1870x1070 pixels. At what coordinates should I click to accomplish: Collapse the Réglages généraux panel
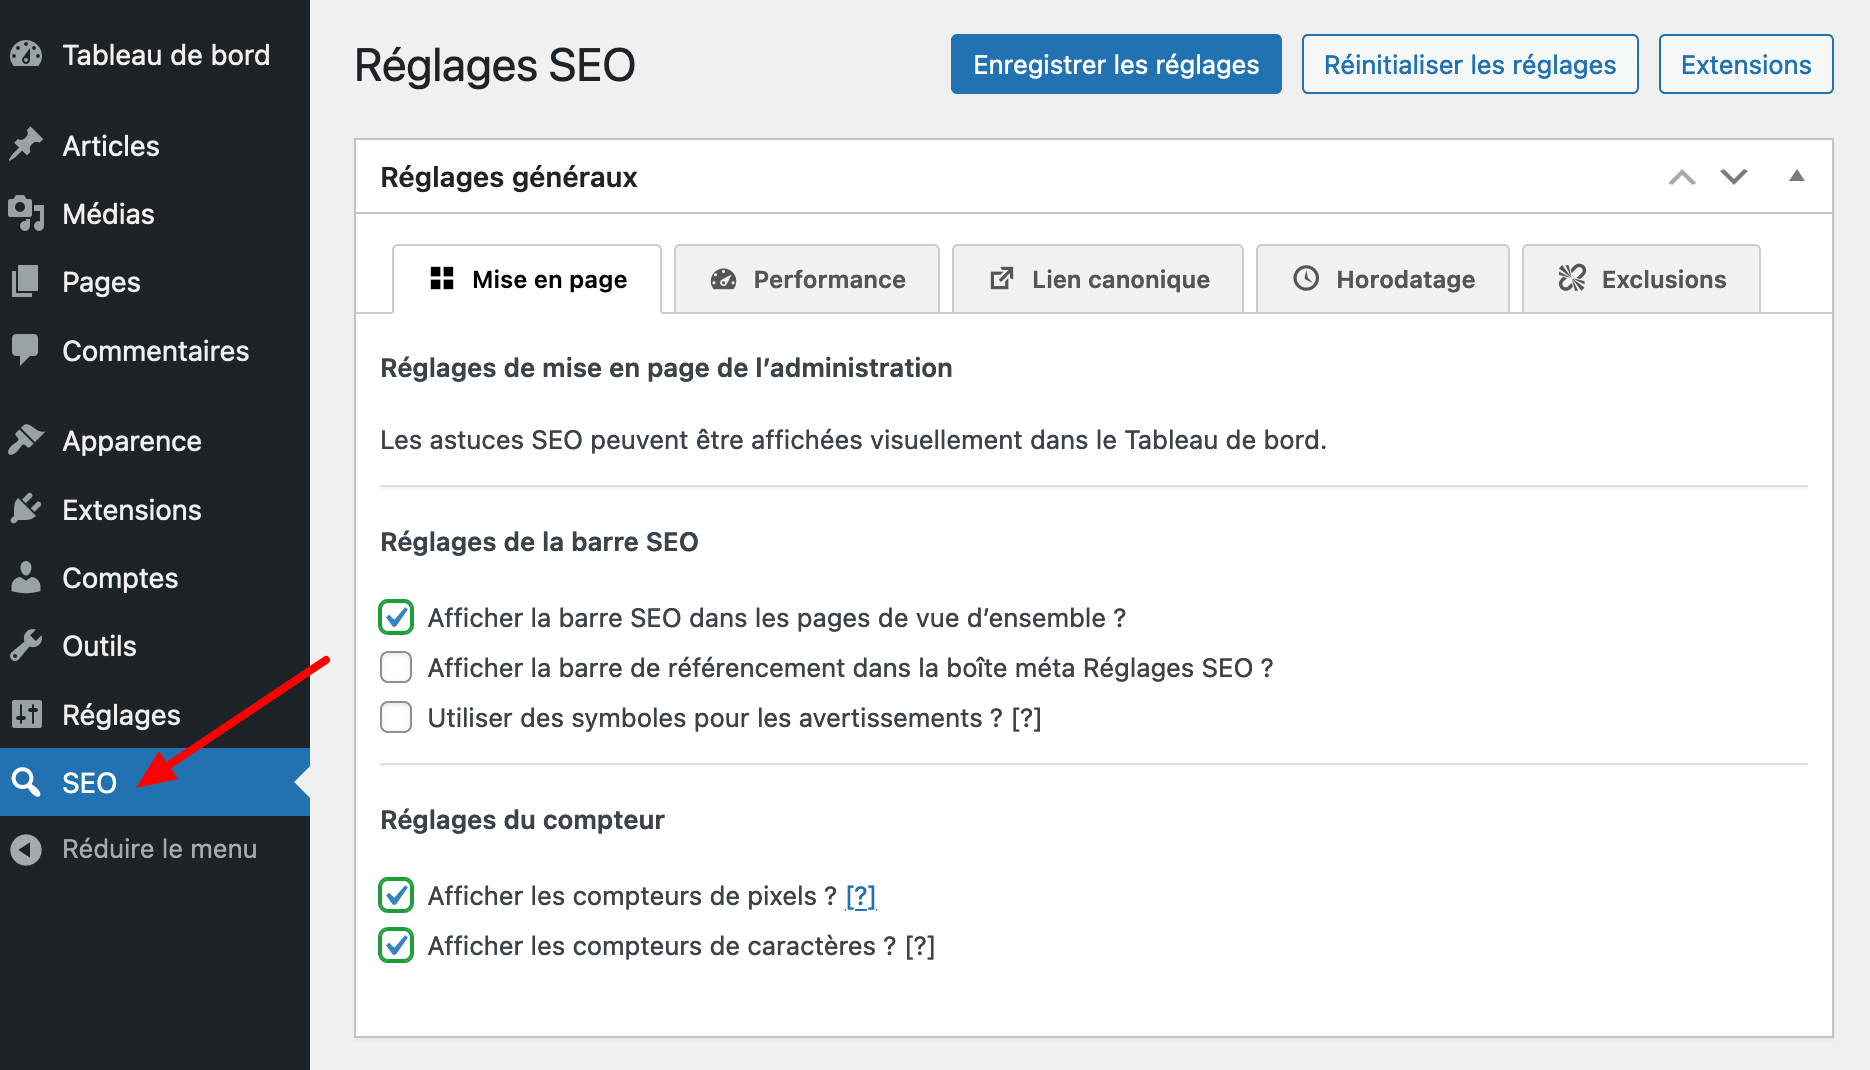click(1797, 176)
